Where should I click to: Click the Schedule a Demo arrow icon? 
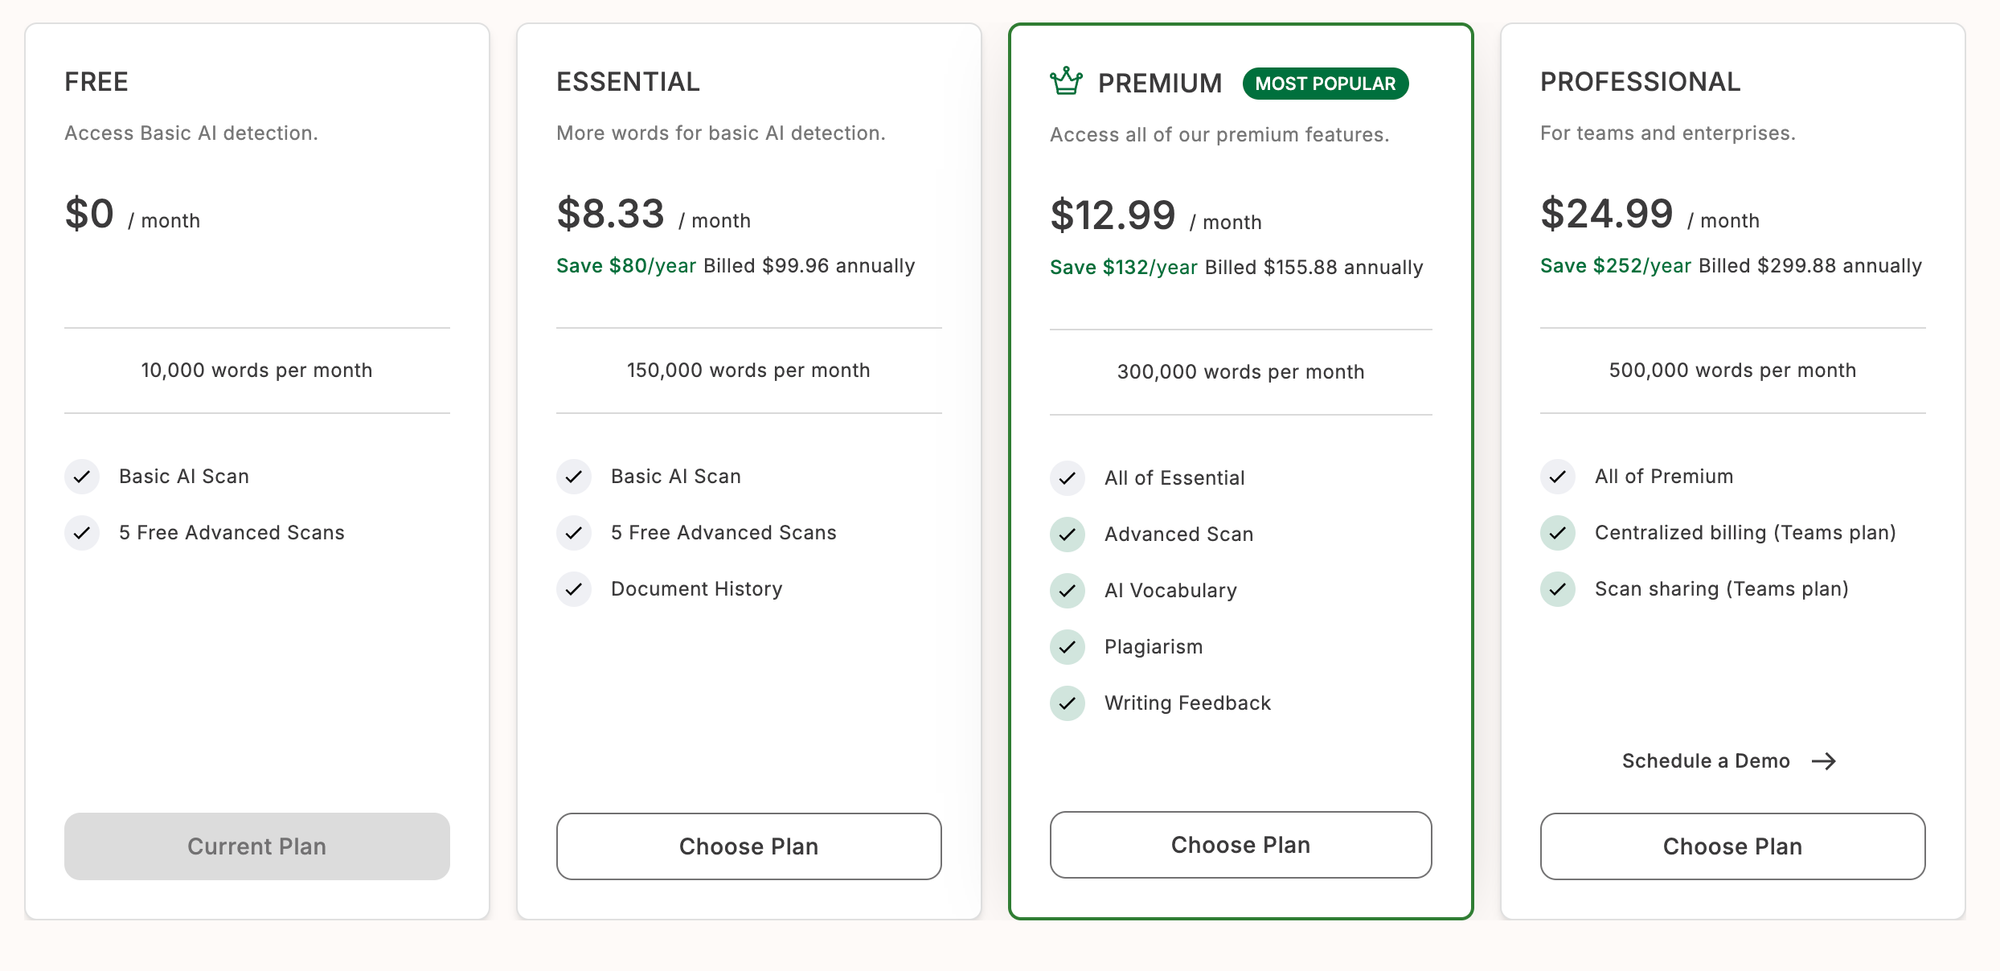click(1824, 762)
